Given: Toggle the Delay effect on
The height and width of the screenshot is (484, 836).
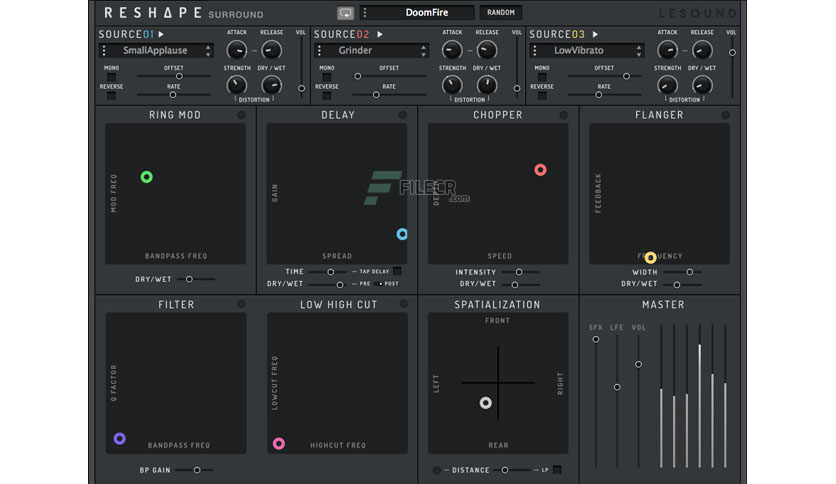Looking at the screenshot, I should (x=403, y=115).
